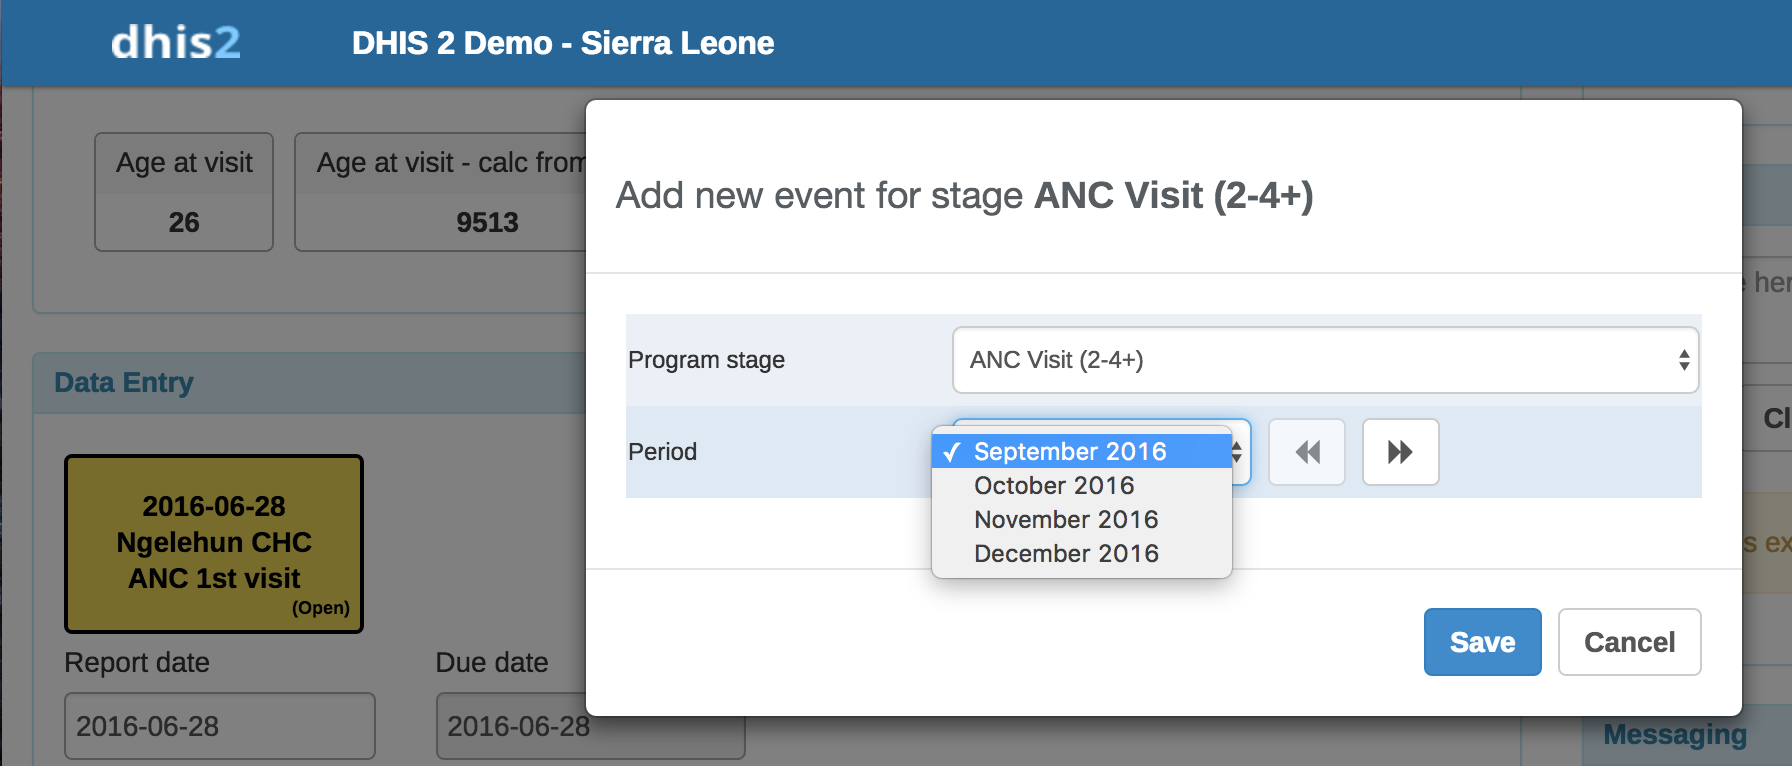
Task: Click the DHIS 2 Demo - Sierra Leone title
Action: click(x=563, y=43)
